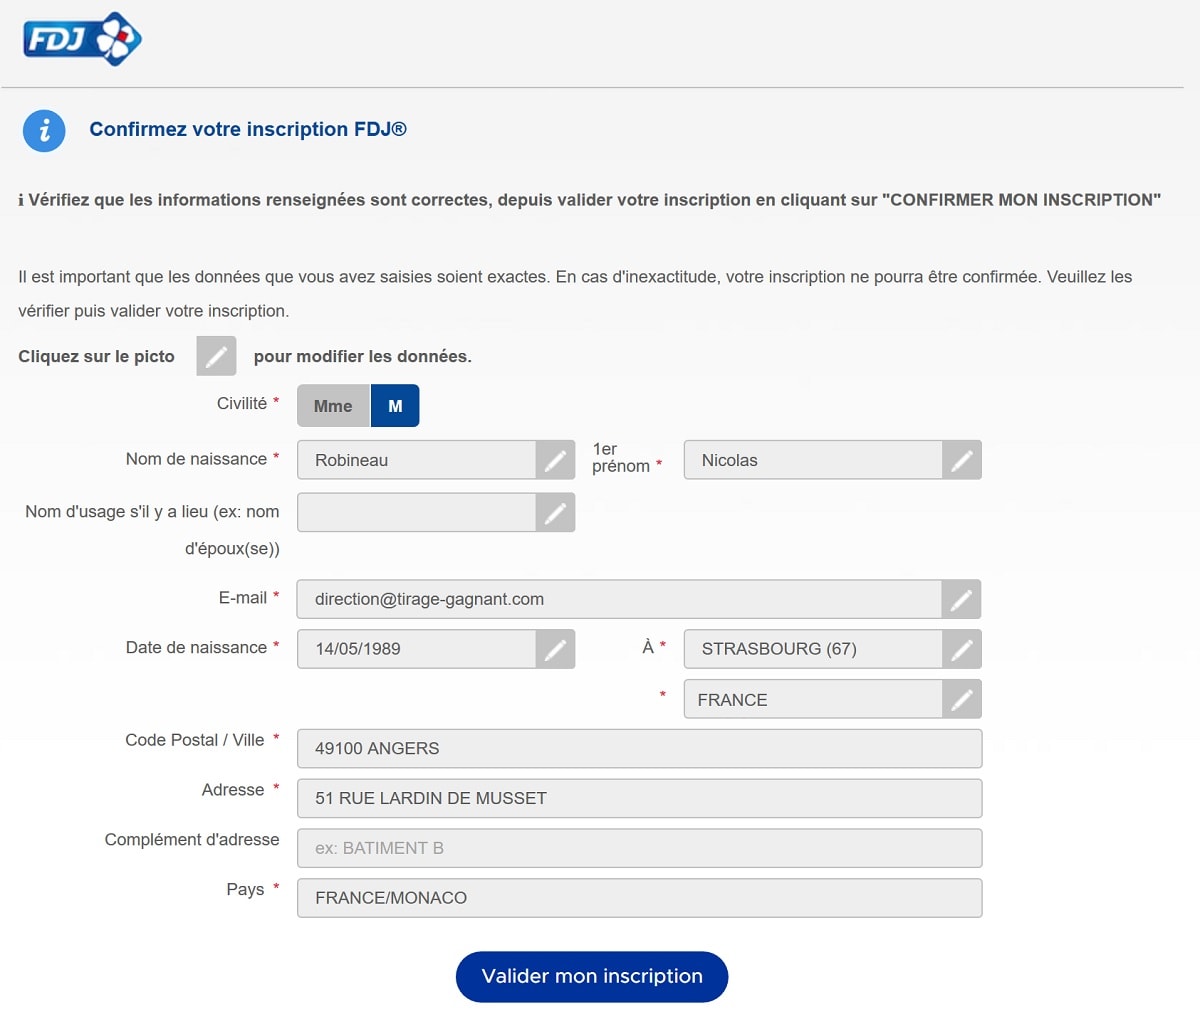Click the Complément d'adresse label

coord(192,840)
